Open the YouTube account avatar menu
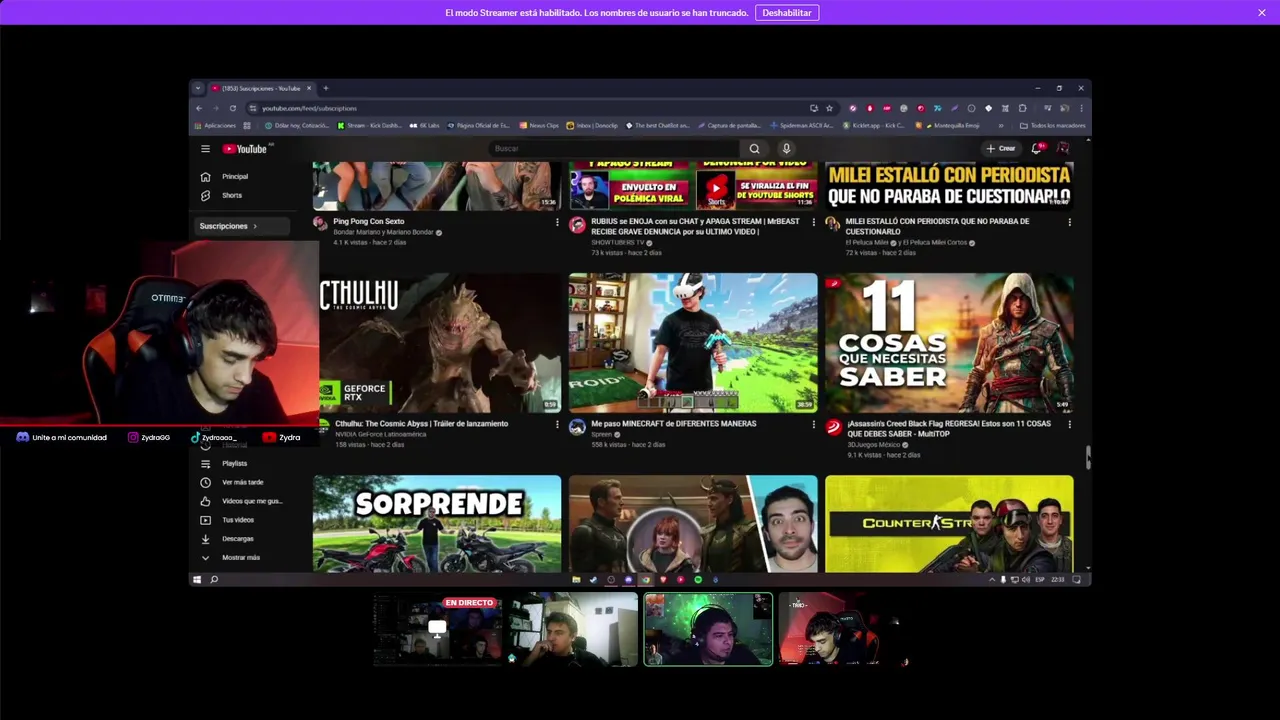1280x720 pixels. coord(1063,149)
